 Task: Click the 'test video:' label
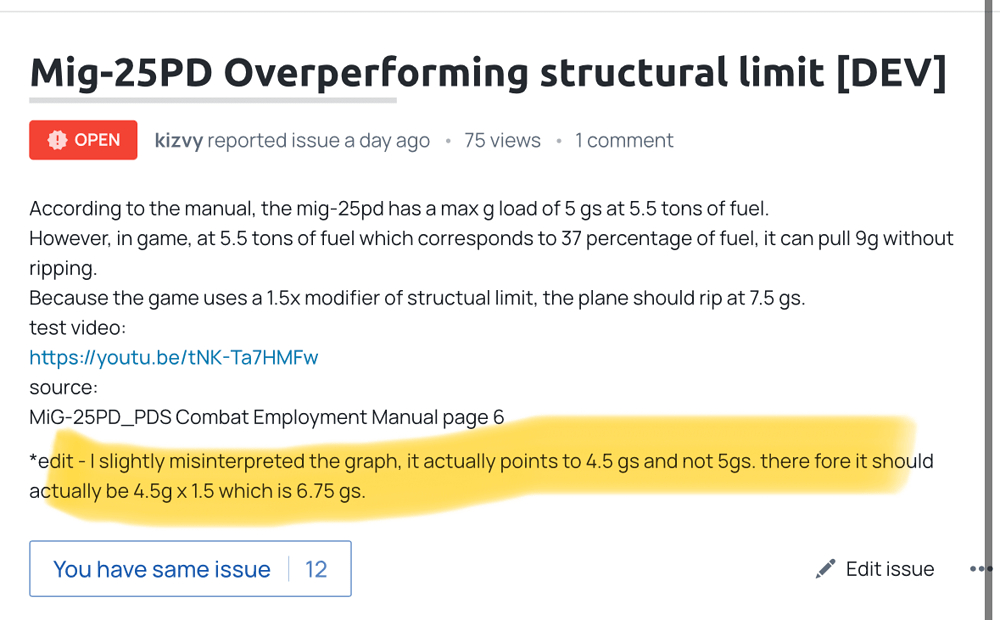77,327
